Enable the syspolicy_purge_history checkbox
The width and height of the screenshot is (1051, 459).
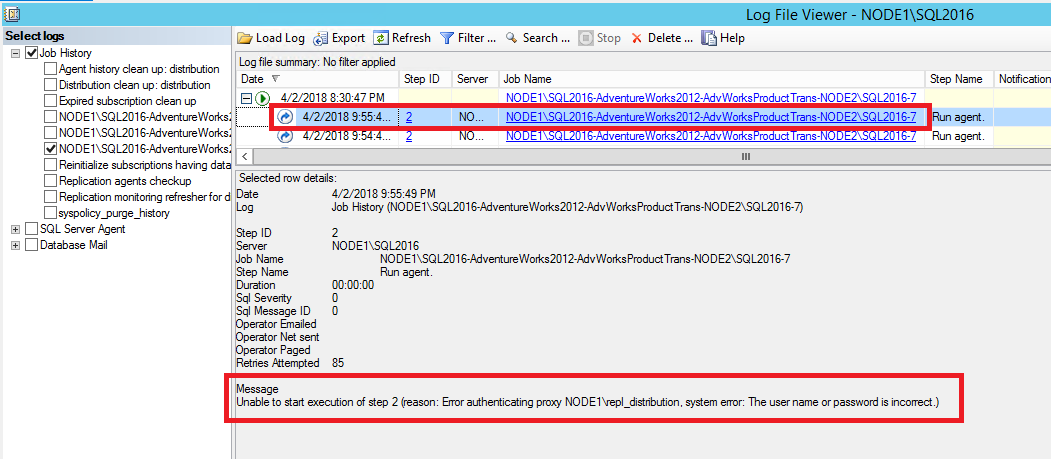pyautogui.click(x=50, y=213)
